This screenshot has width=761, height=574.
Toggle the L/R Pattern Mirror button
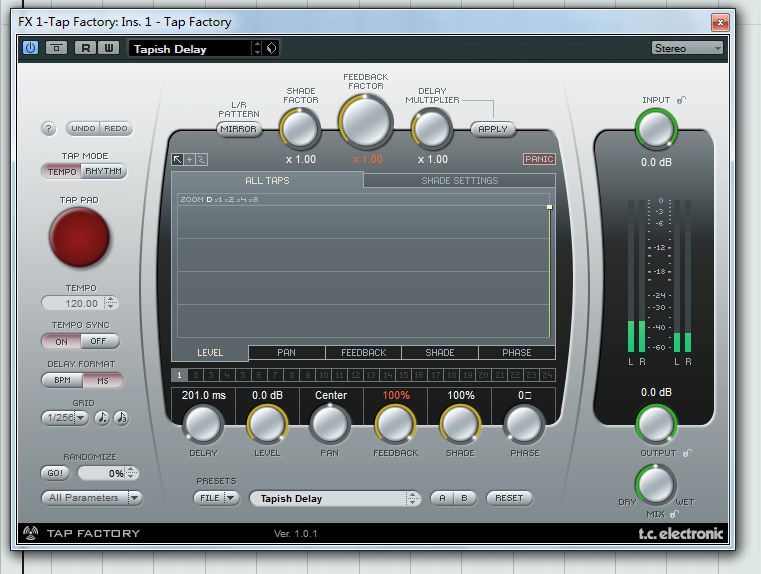(238, 129)
